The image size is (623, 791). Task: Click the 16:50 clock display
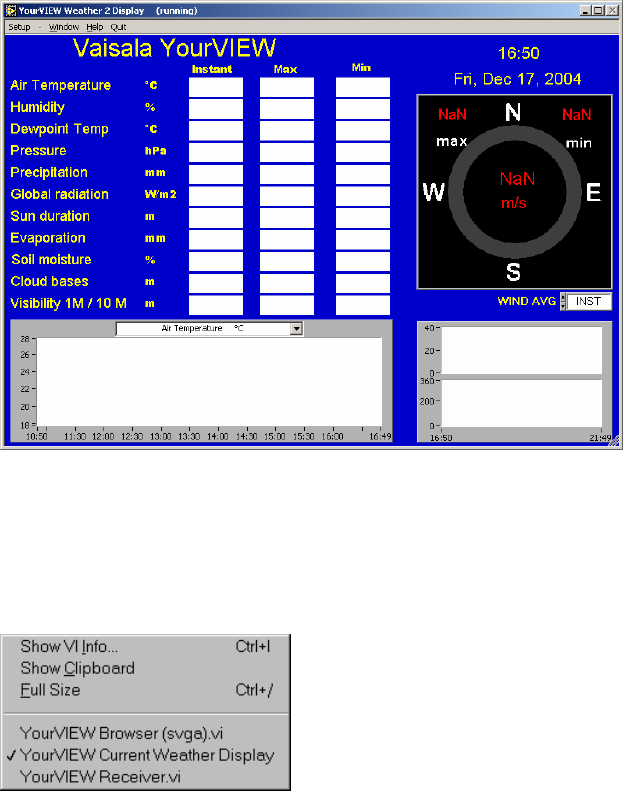tap(519, 53)
